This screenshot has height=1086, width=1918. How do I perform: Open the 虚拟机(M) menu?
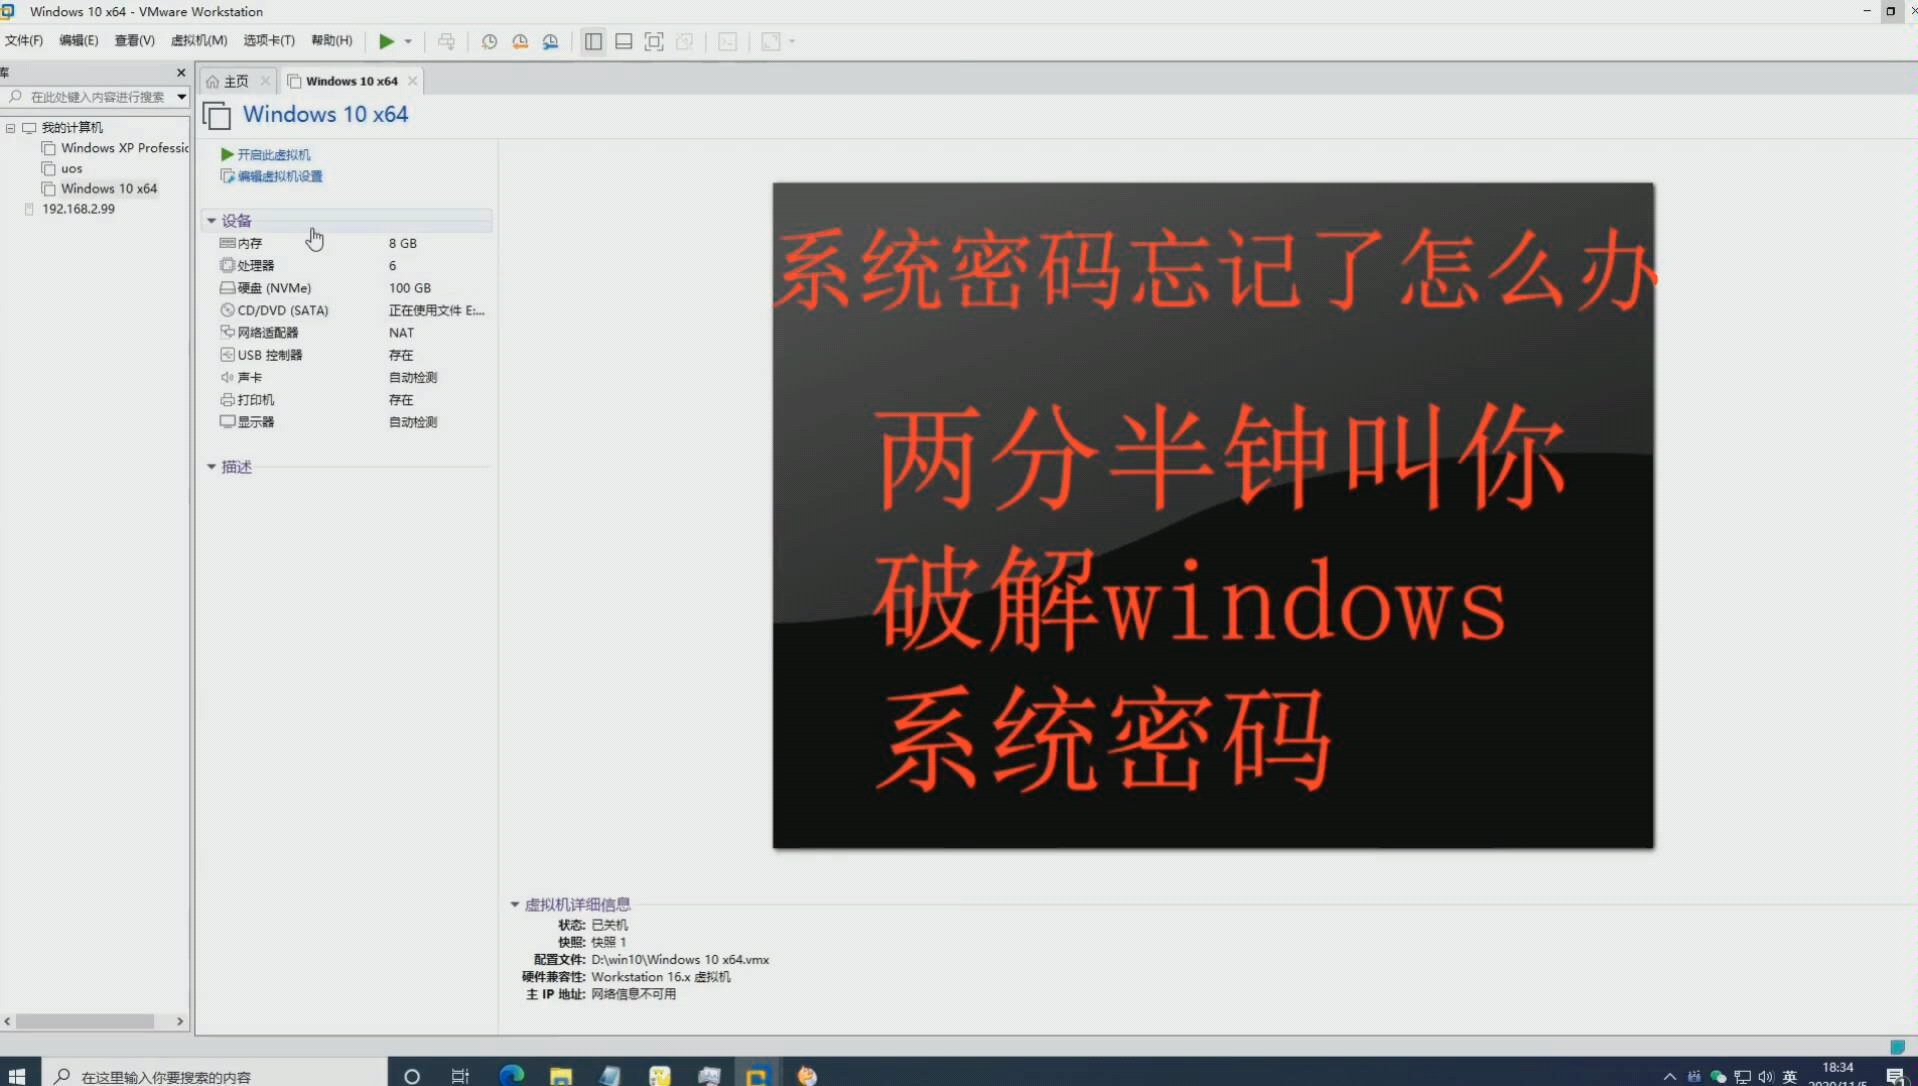tap(199, 40)
